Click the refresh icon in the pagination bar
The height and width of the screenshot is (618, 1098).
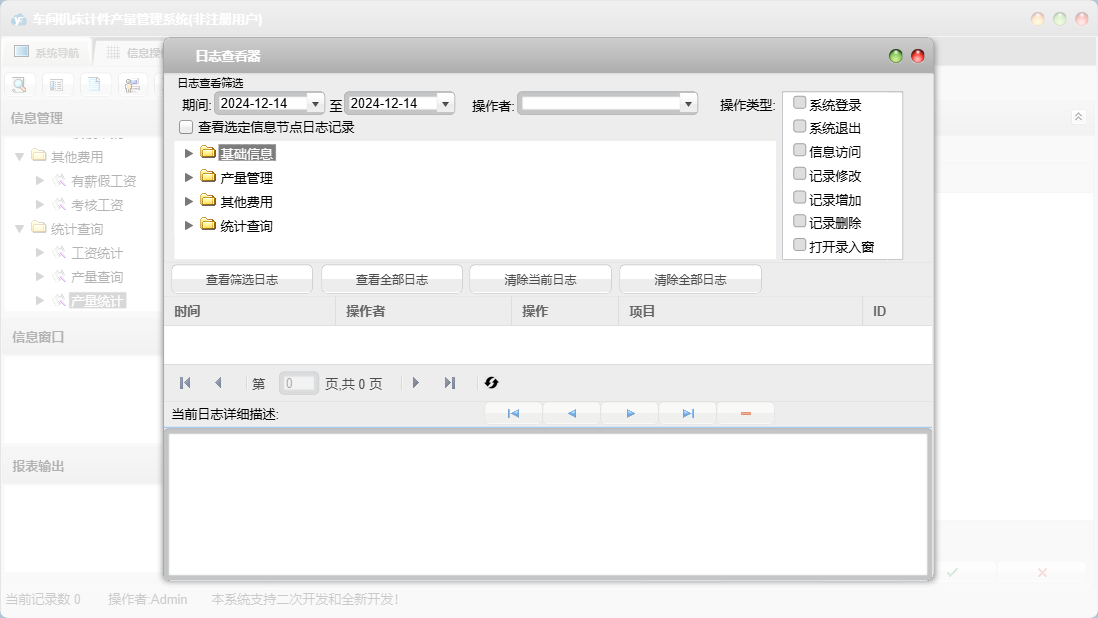click(x=491, y=383)
